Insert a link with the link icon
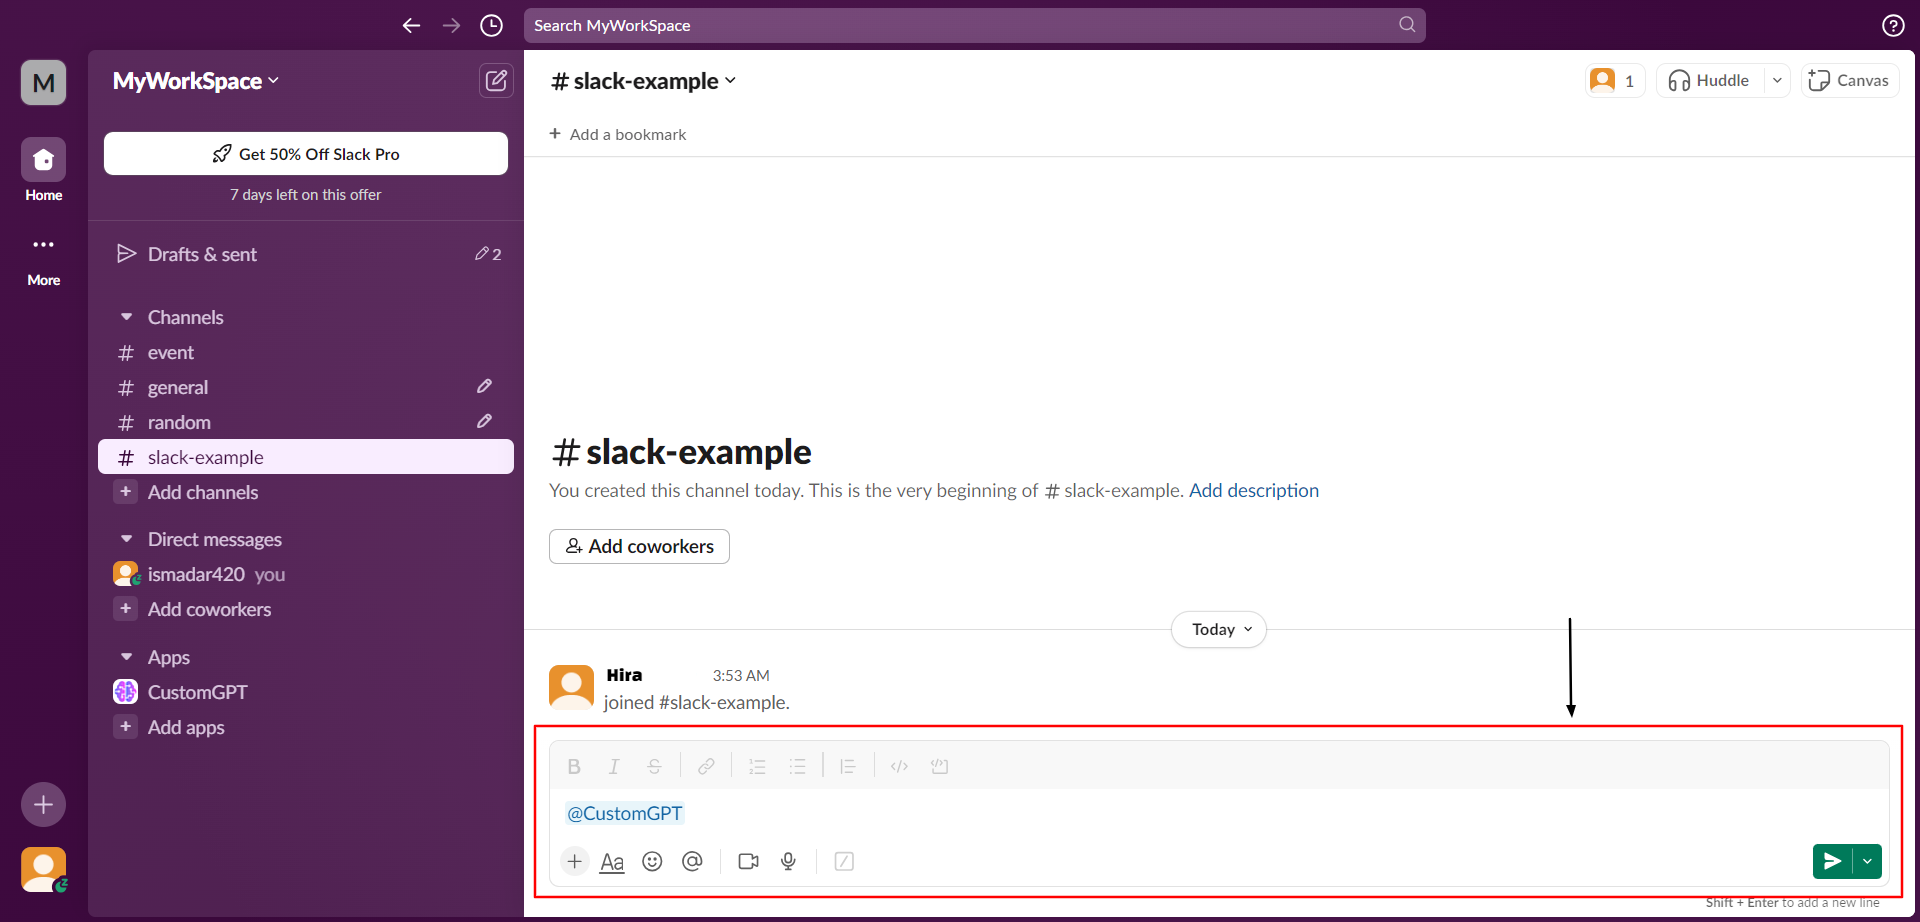 (706, 766)
